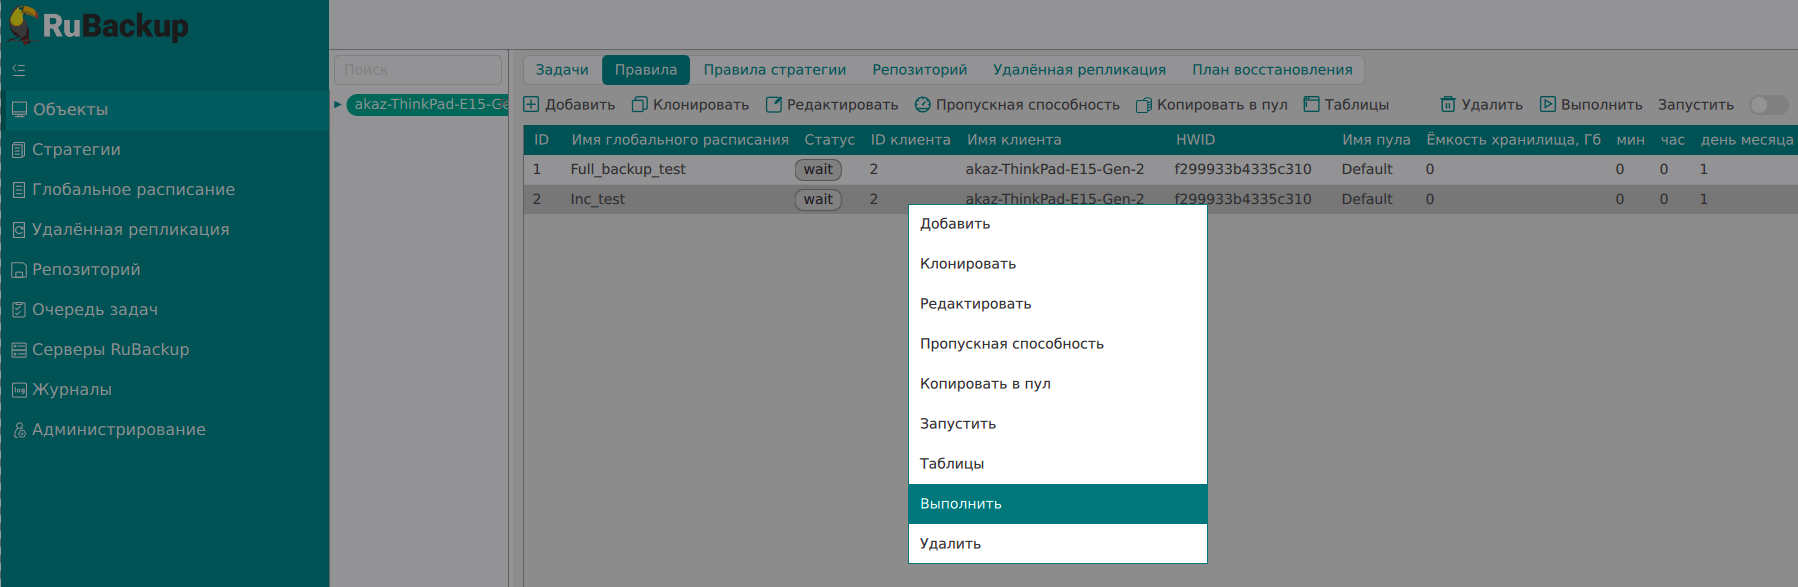Click the Редактировать pencil icon in toolbar
Image resolution: width=1798 pixels, height=587 pixels.
pos(773,105)
